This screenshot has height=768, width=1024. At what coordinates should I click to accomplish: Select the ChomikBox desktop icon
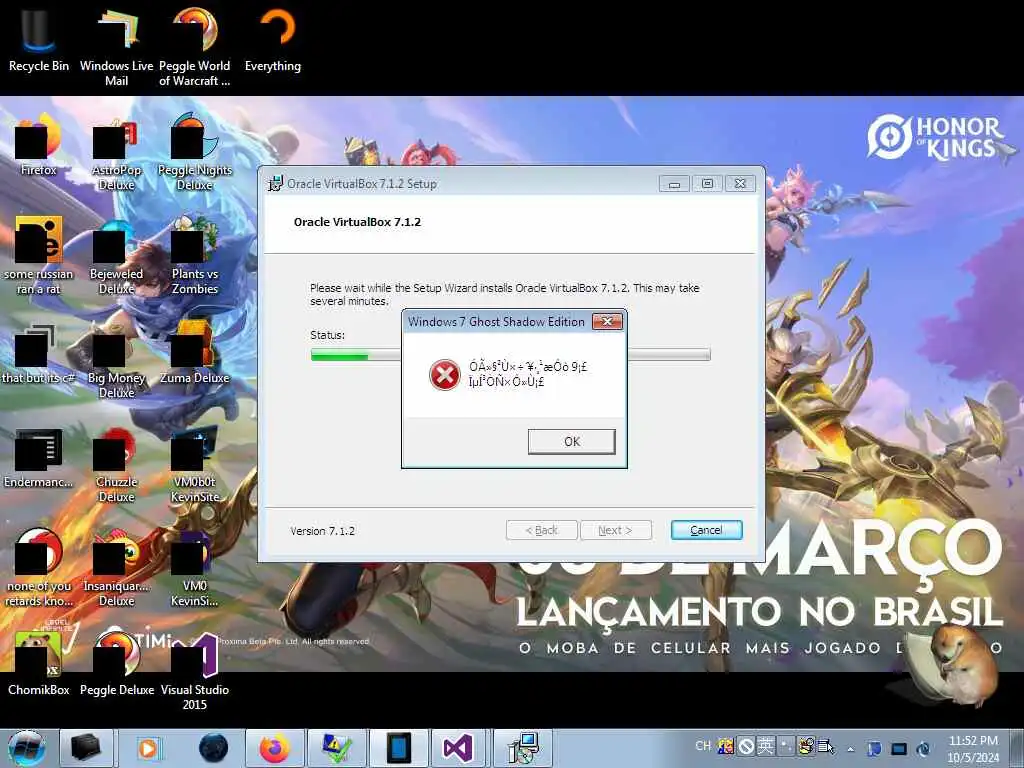click(39, 664)
